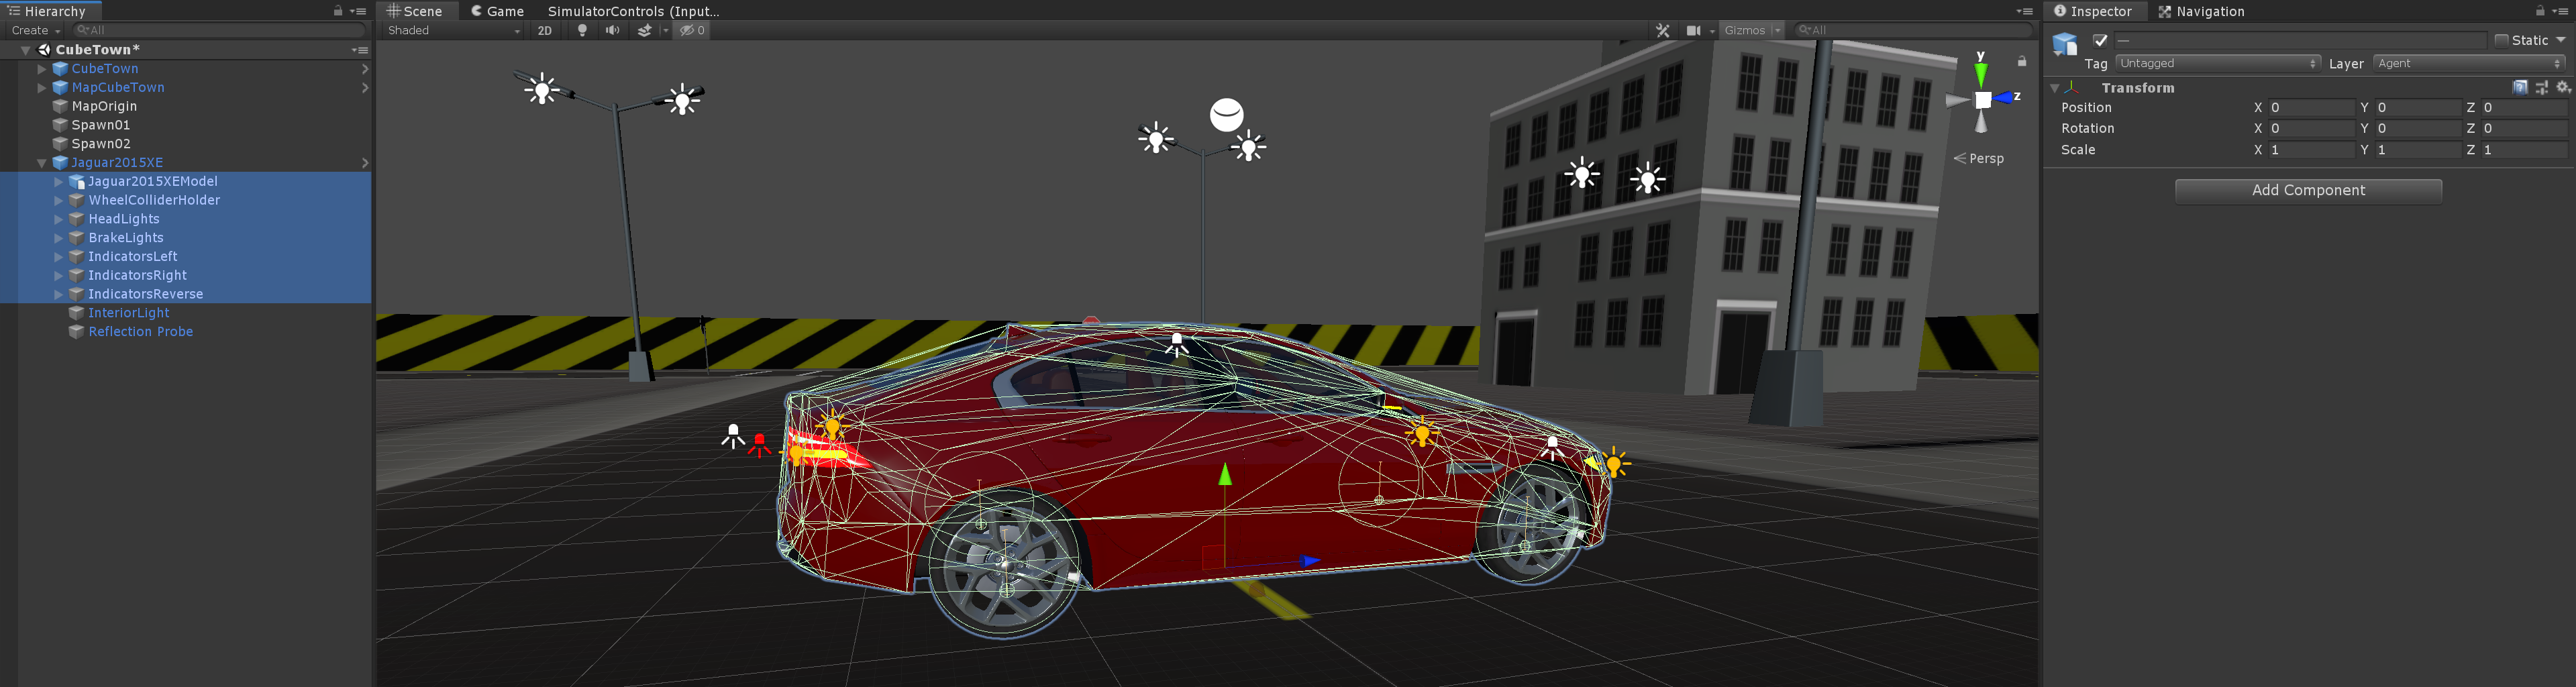Viewport: 2576px width, 687px height.
Task: Open Hierarchy panel options menu icon
Action: 359,11
